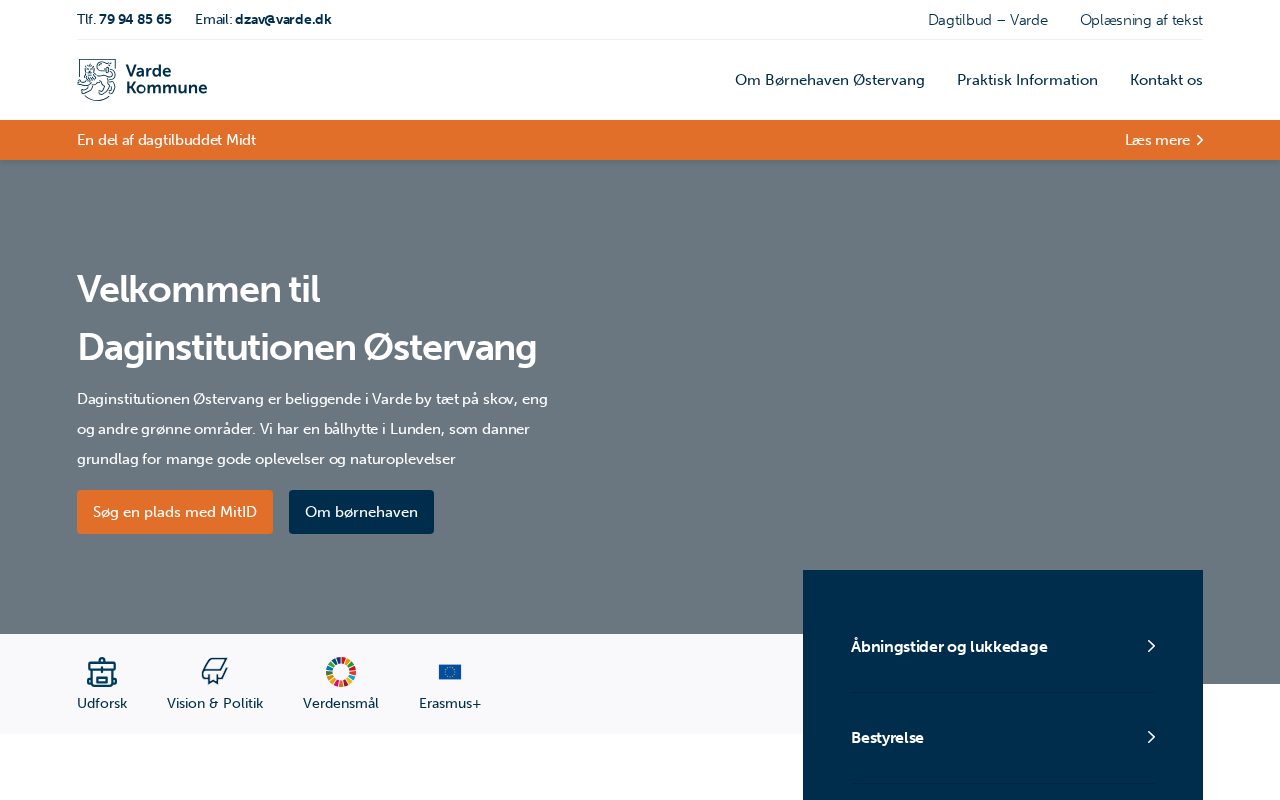Call phone number 79 94 85 65
Image resolution: width=1280 pixels, height=800 pixels.
pyautogui.click(x=135, y=20)
